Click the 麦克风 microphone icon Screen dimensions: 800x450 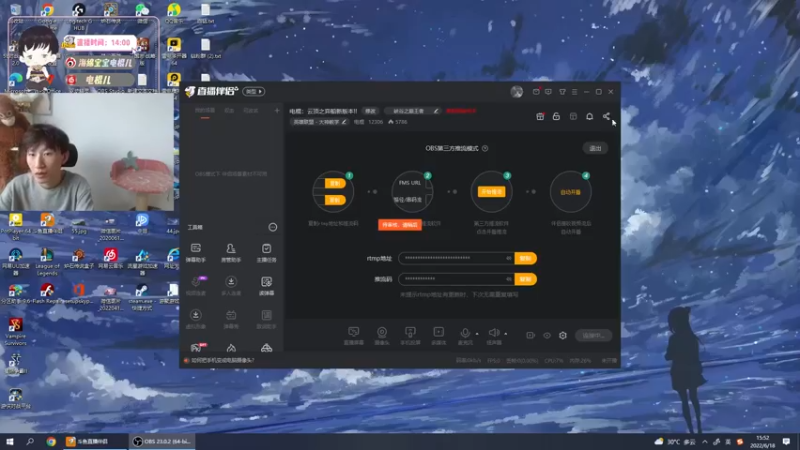point(465,334)
